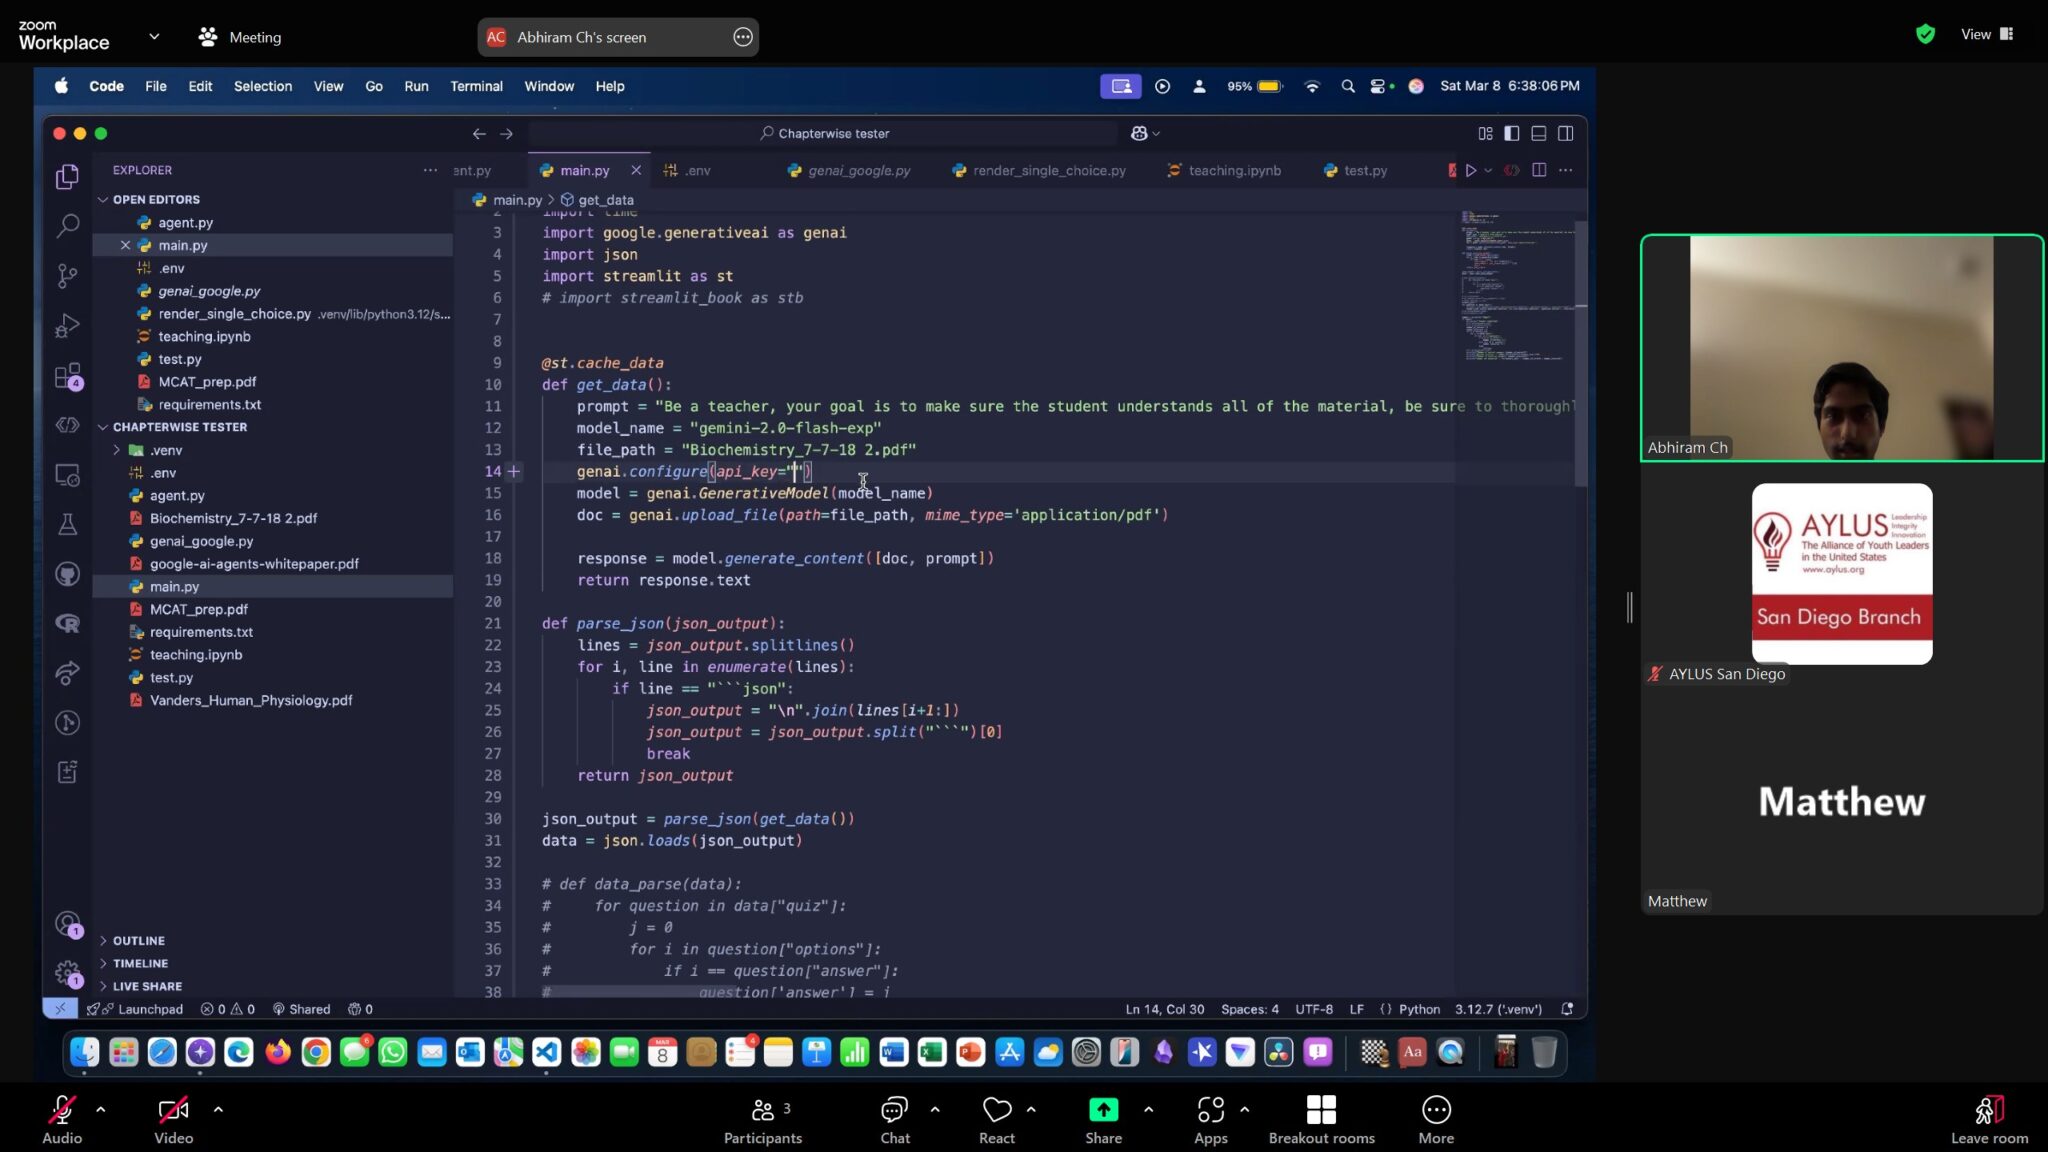Open the notifications bell in status bar
The height and width of the screenshot is (1152, 2048).
1567,1009
